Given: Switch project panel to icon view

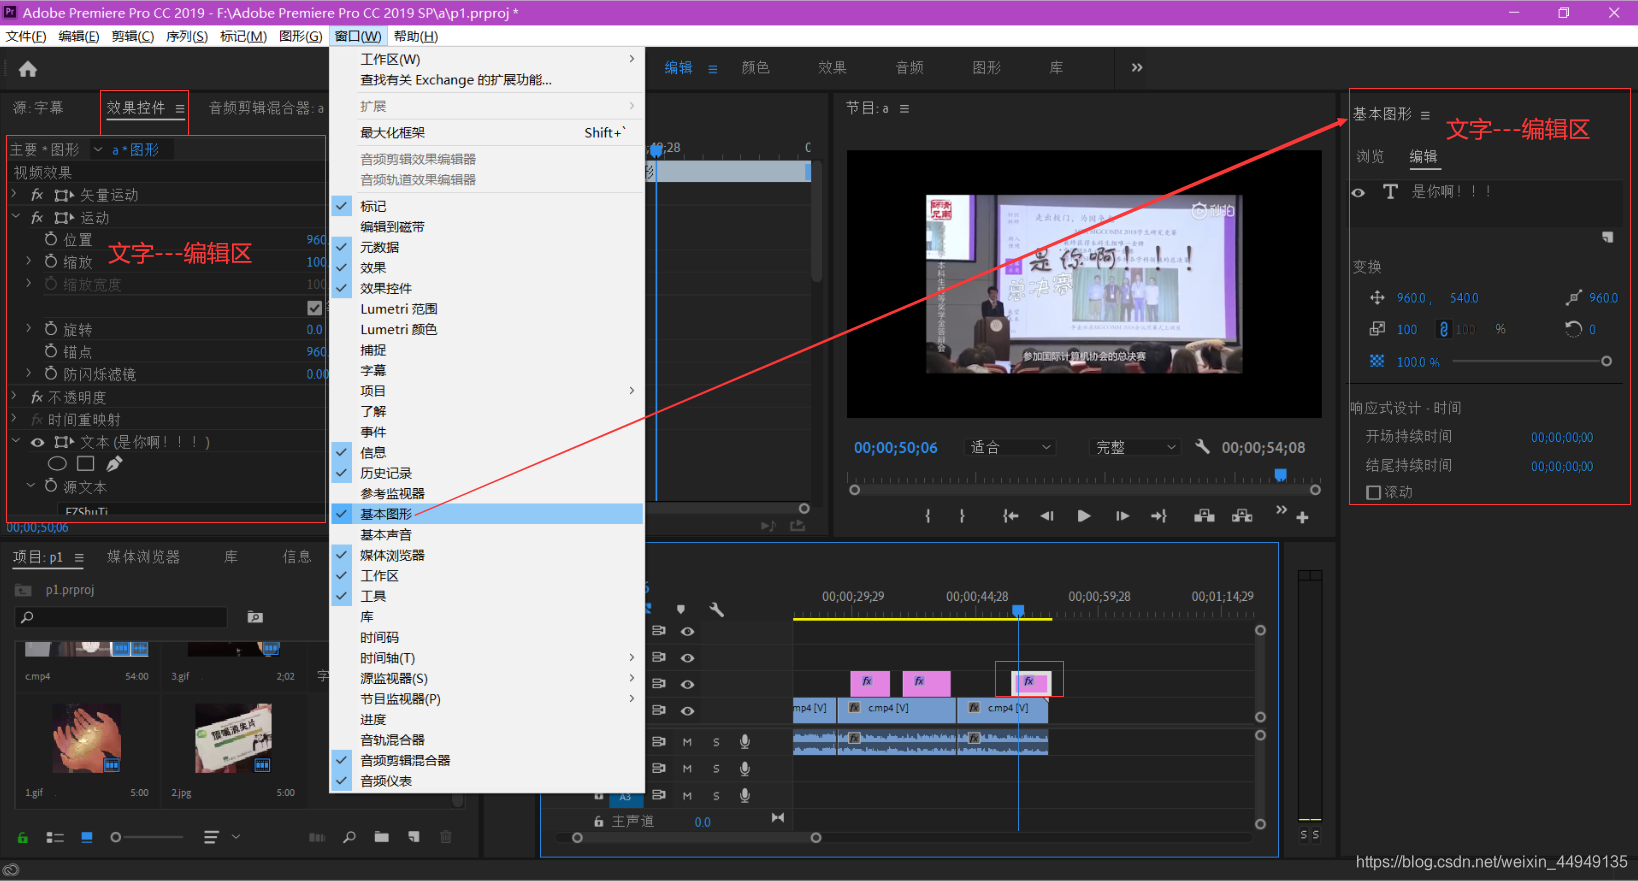Looking at the screenshot, I should click(x=87, y=837).
